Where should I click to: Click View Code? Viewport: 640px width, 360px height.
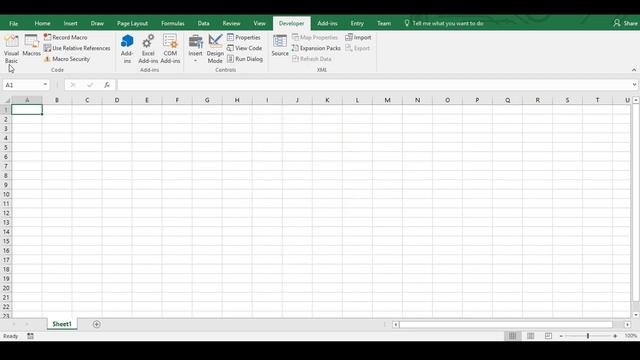click(x=244, y=48)
